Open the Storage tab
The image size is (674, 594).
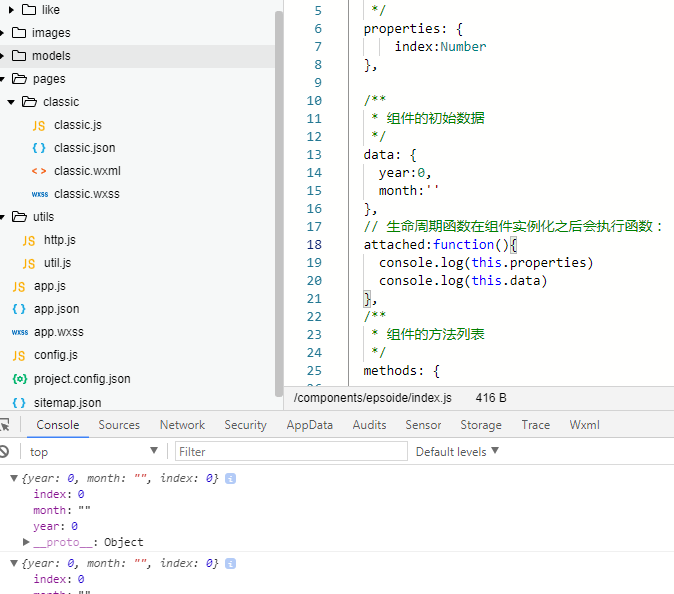(x=481, y=425)
